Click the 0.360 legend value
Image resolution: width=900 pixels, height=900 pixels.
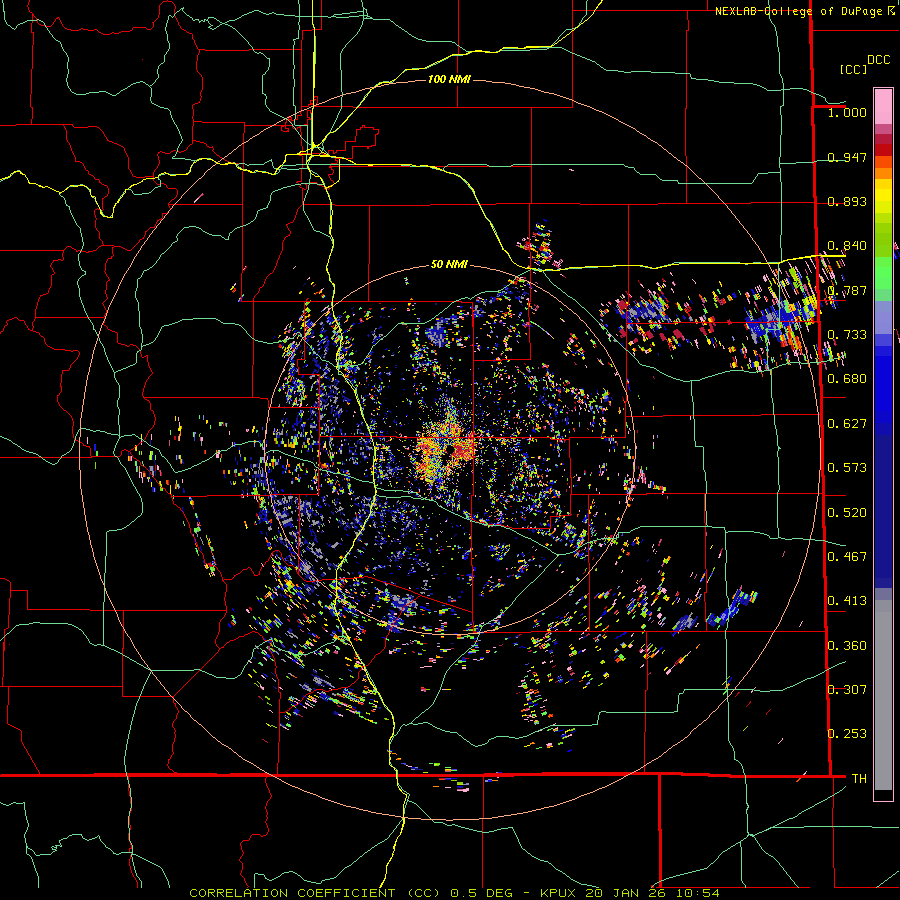(x=847, y=645)
